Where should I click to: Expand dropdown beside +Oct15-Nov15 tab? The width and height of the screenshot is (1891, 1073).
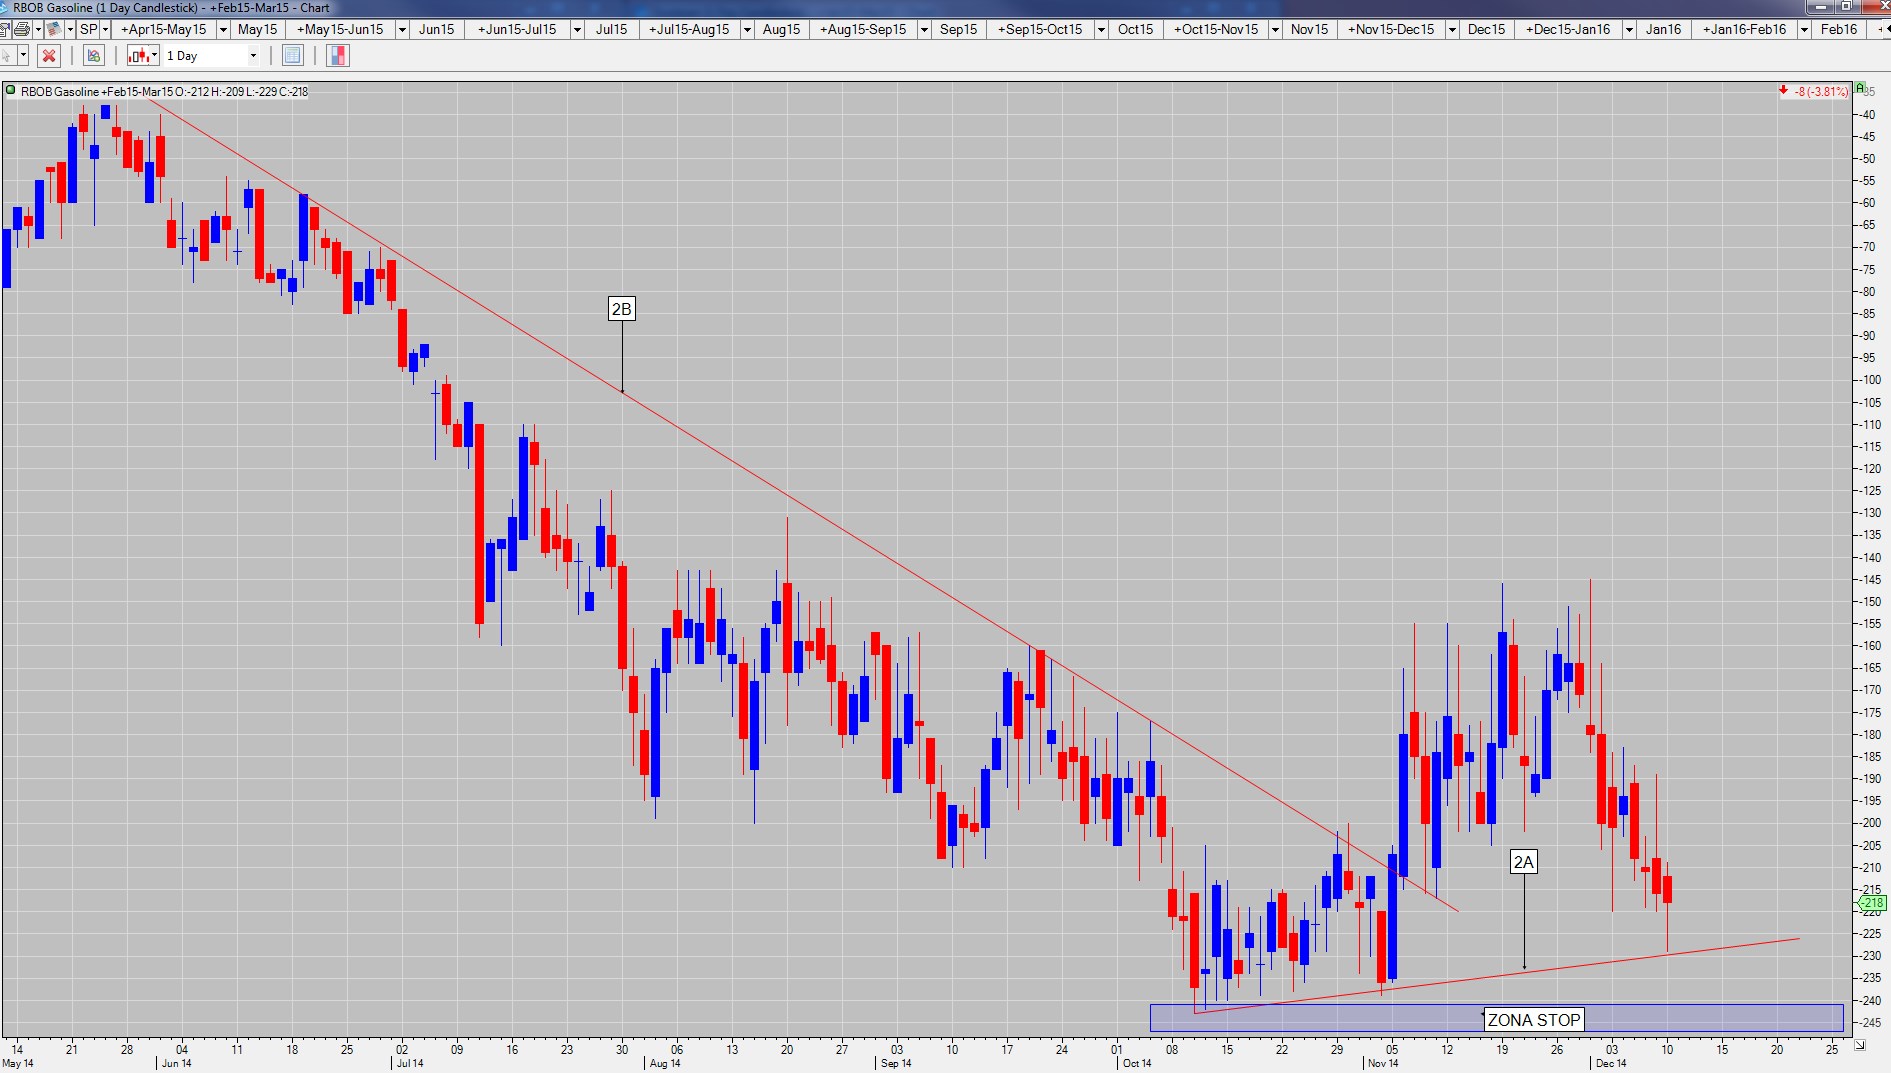1275,30
